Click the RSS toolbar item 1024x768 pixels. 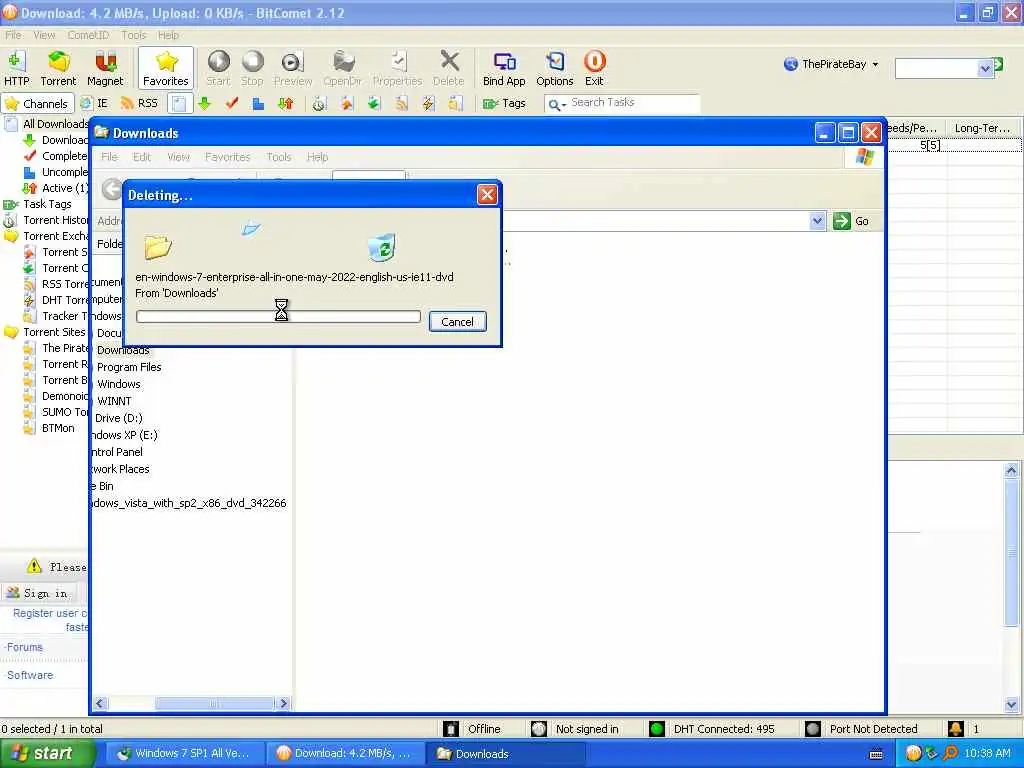coord(139,103)
